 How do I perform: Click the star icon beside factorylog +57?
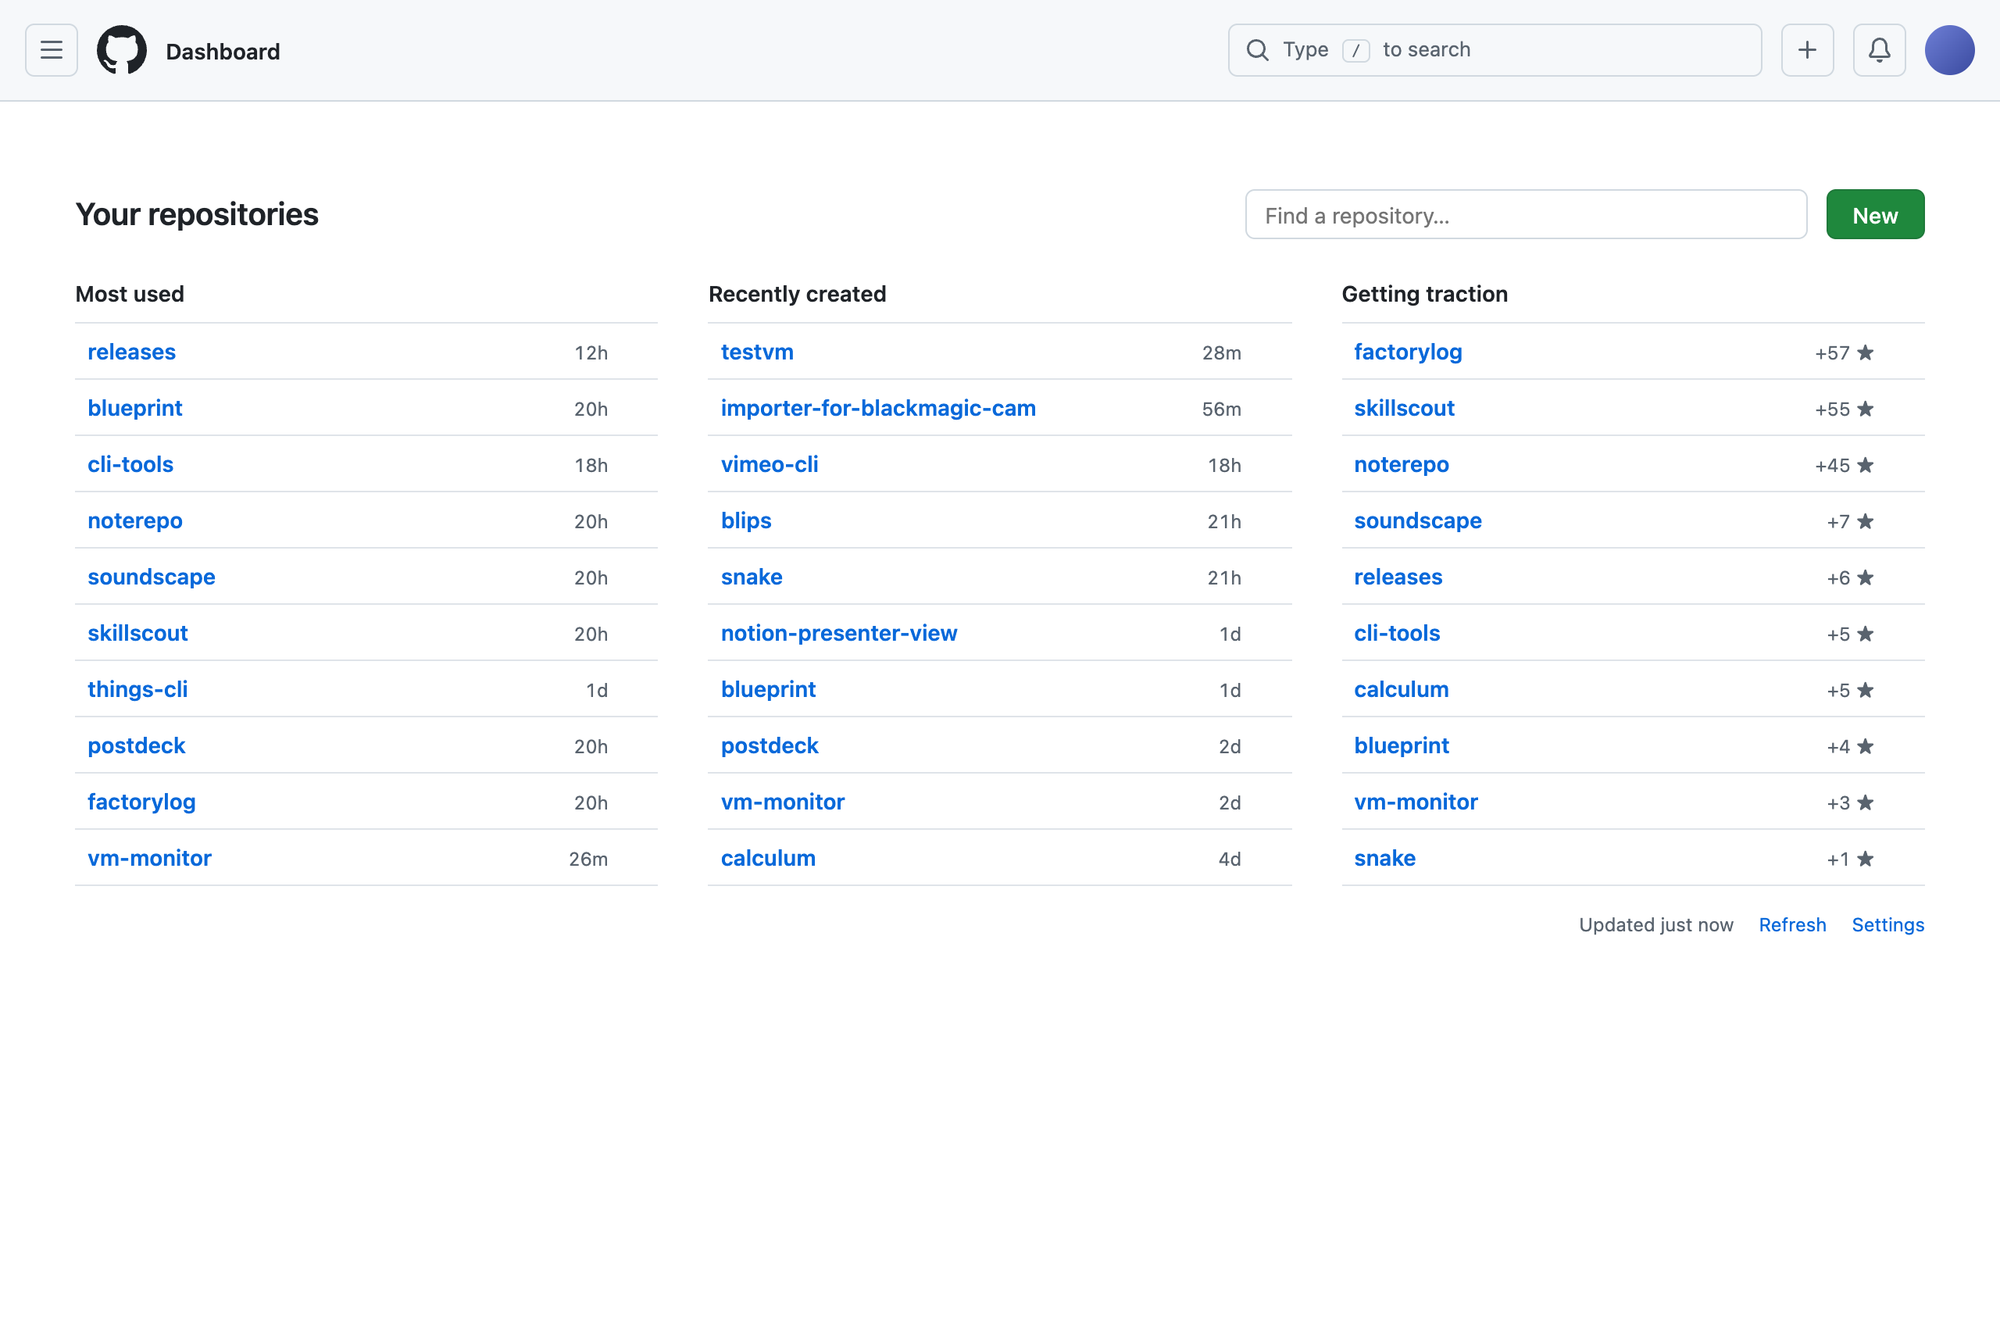point(1865,352)
